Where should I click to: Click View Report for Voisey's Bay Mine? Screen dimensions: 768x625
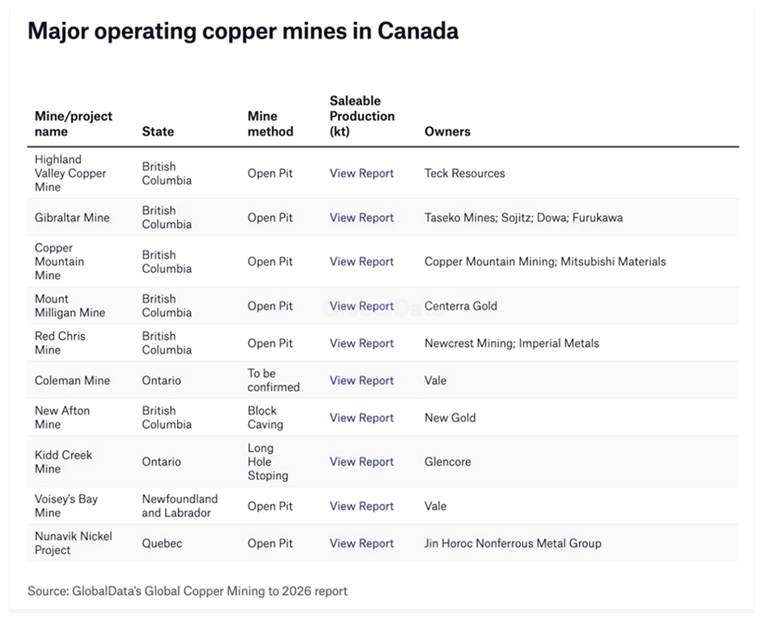coord(361,506)
